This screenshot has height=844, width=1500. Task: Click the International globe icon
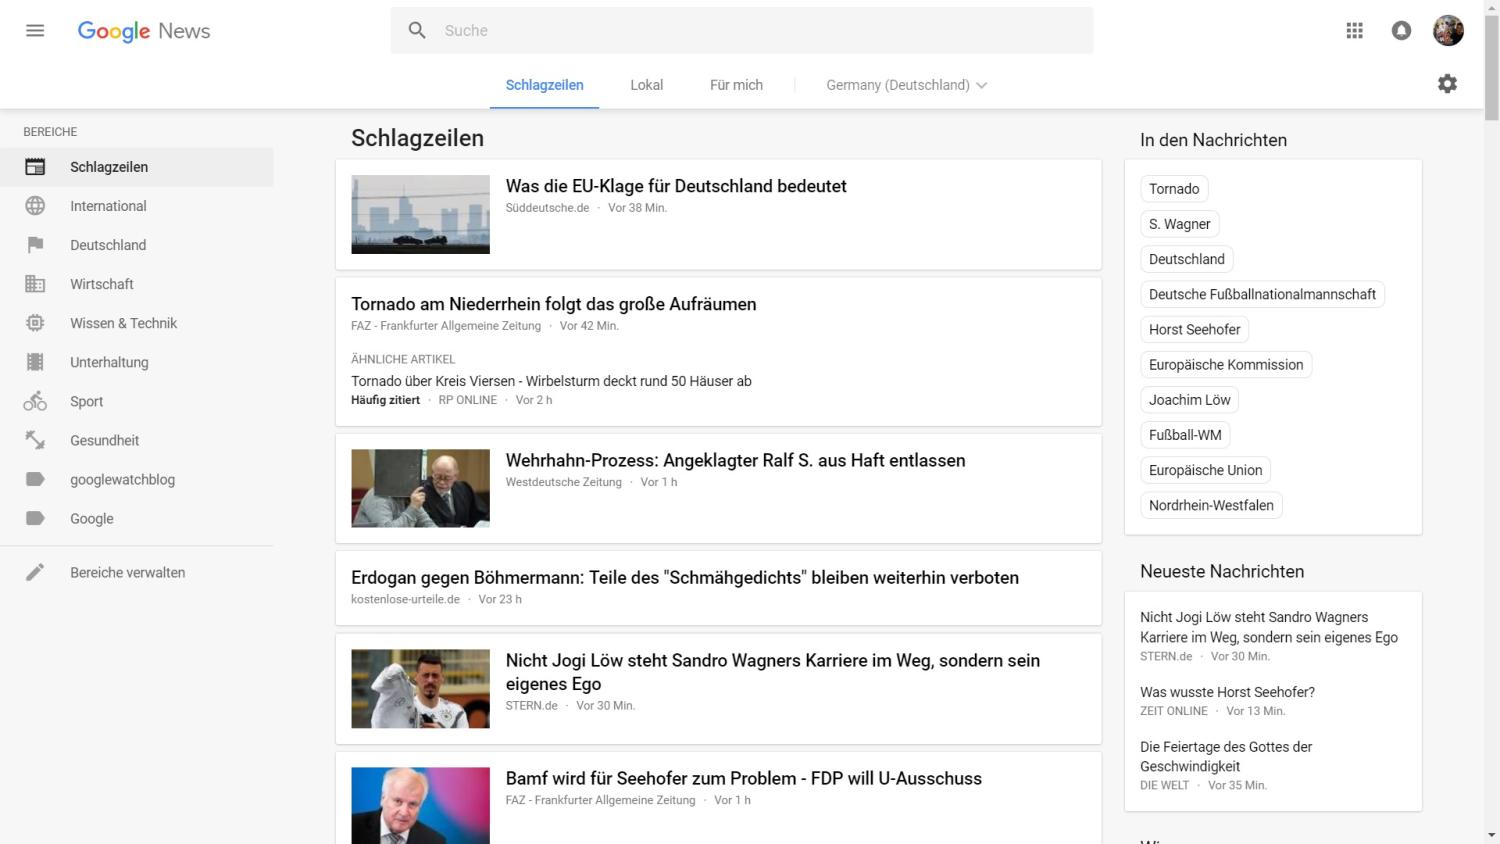(x=35, y=206)
